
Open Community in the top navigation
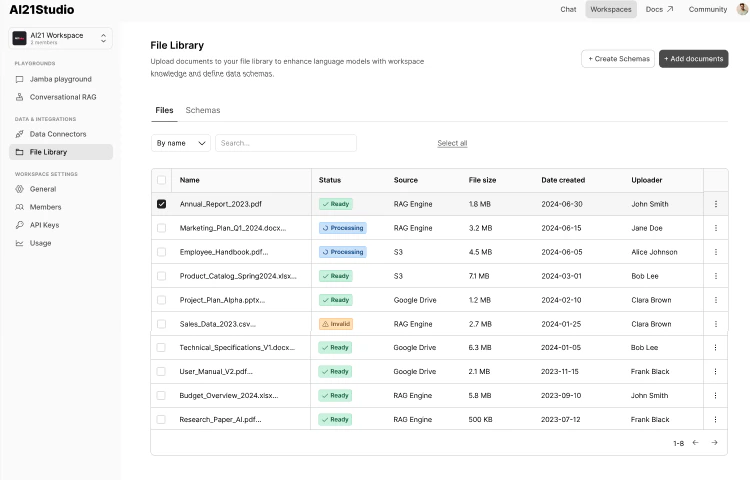pyautogui.click(x=707, y=9)
